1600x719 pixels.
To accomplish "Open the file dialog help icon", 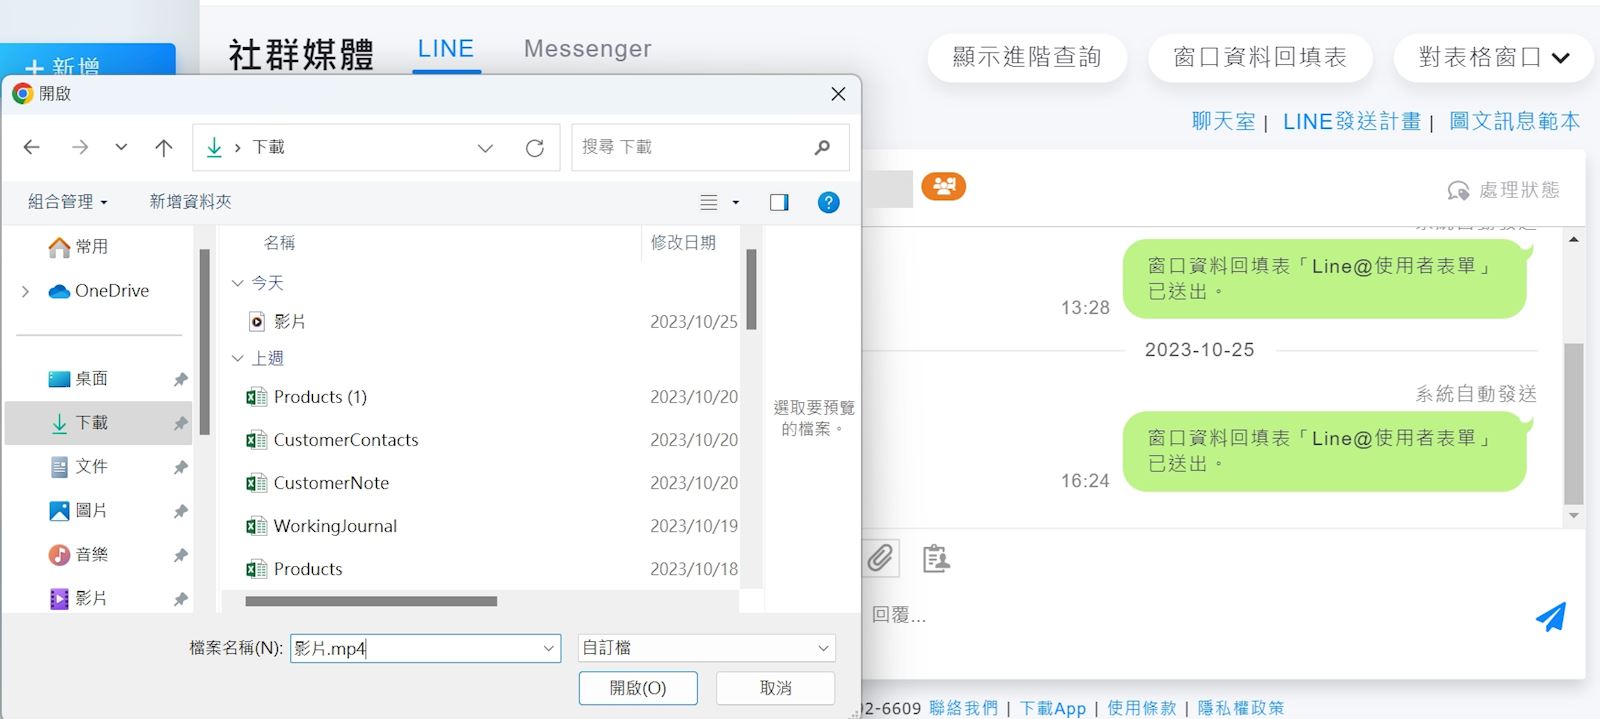I will pos(828,202).
